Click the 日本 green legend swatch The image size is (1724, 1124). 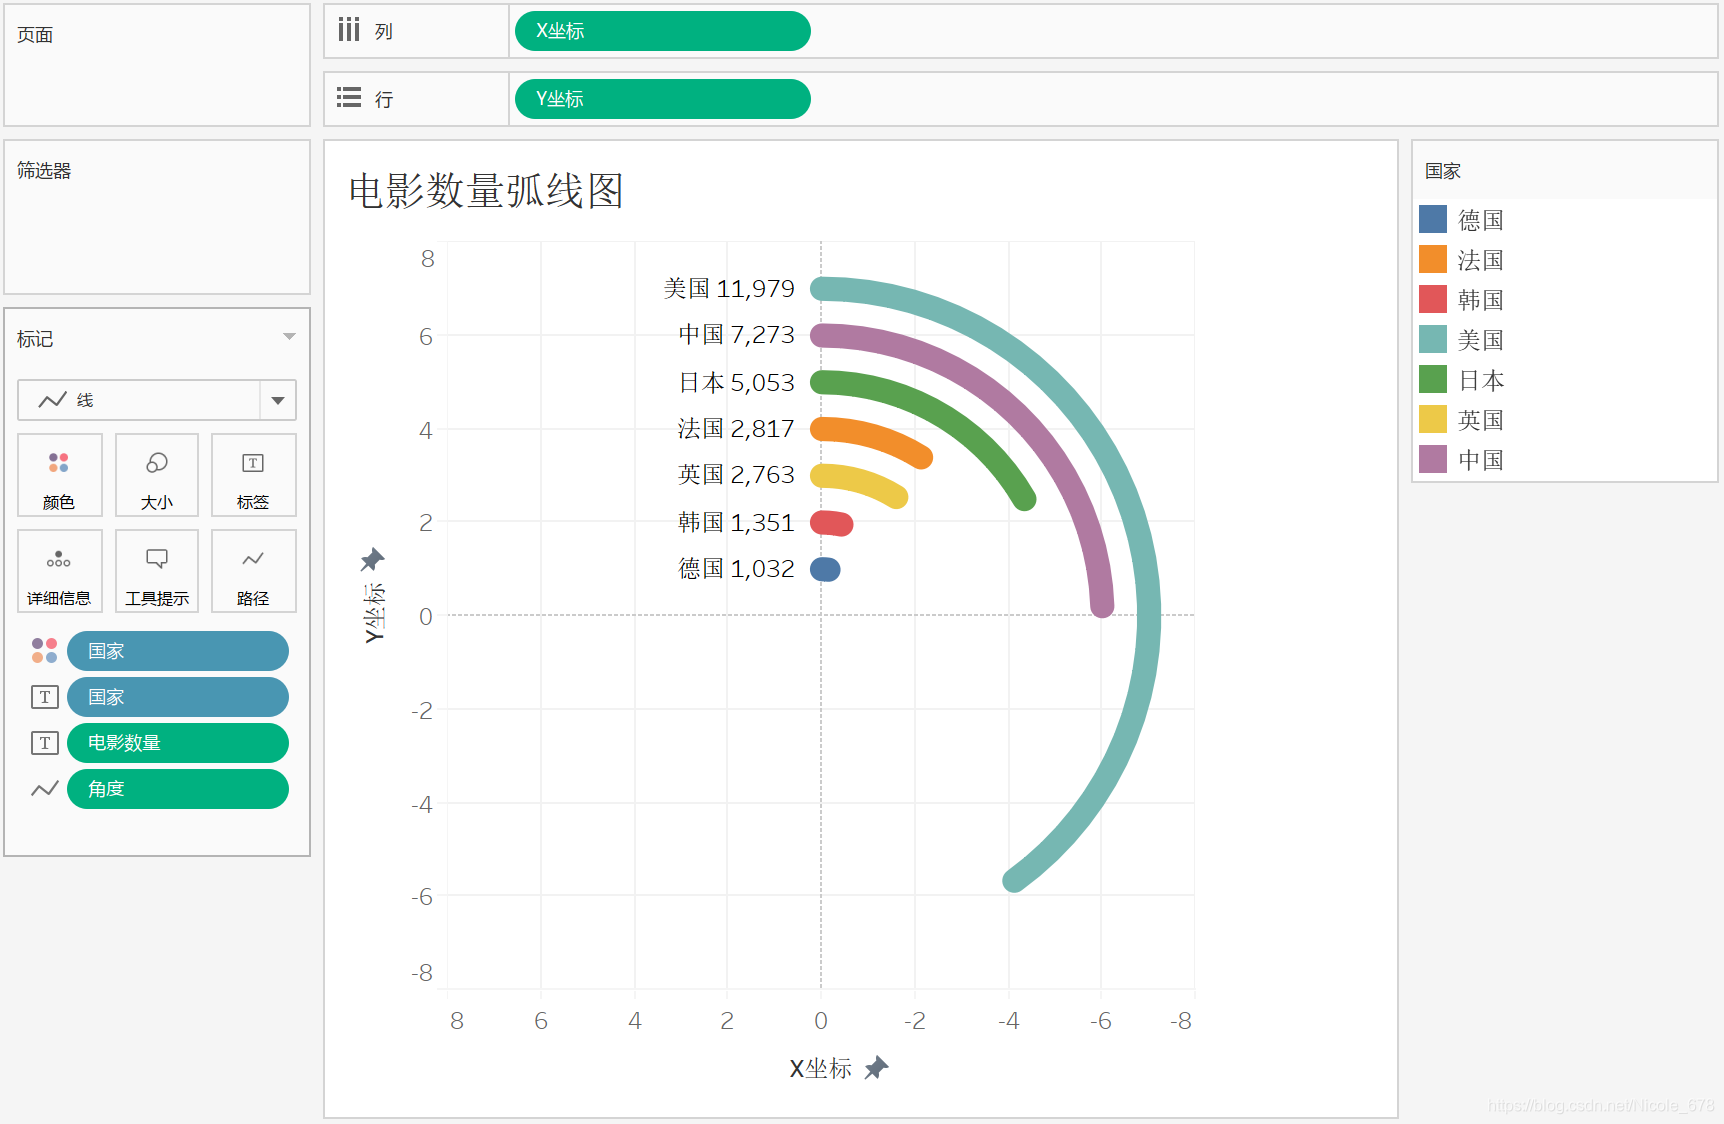pos(1433,379)
